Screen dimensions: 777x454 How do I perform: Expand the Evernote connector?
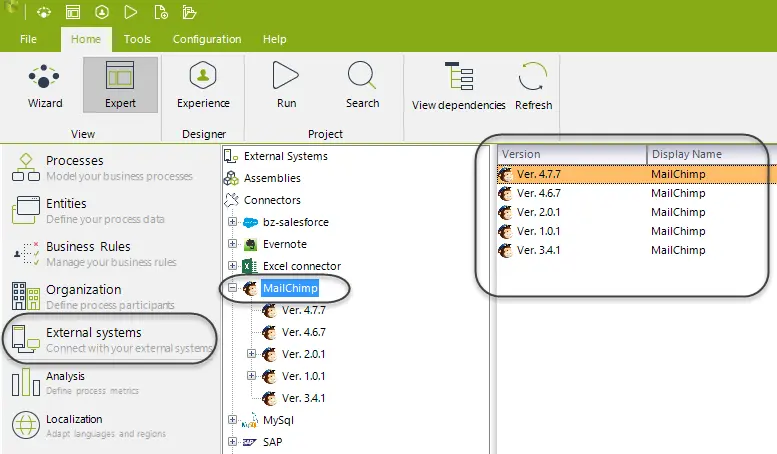(x=232, y=243)
